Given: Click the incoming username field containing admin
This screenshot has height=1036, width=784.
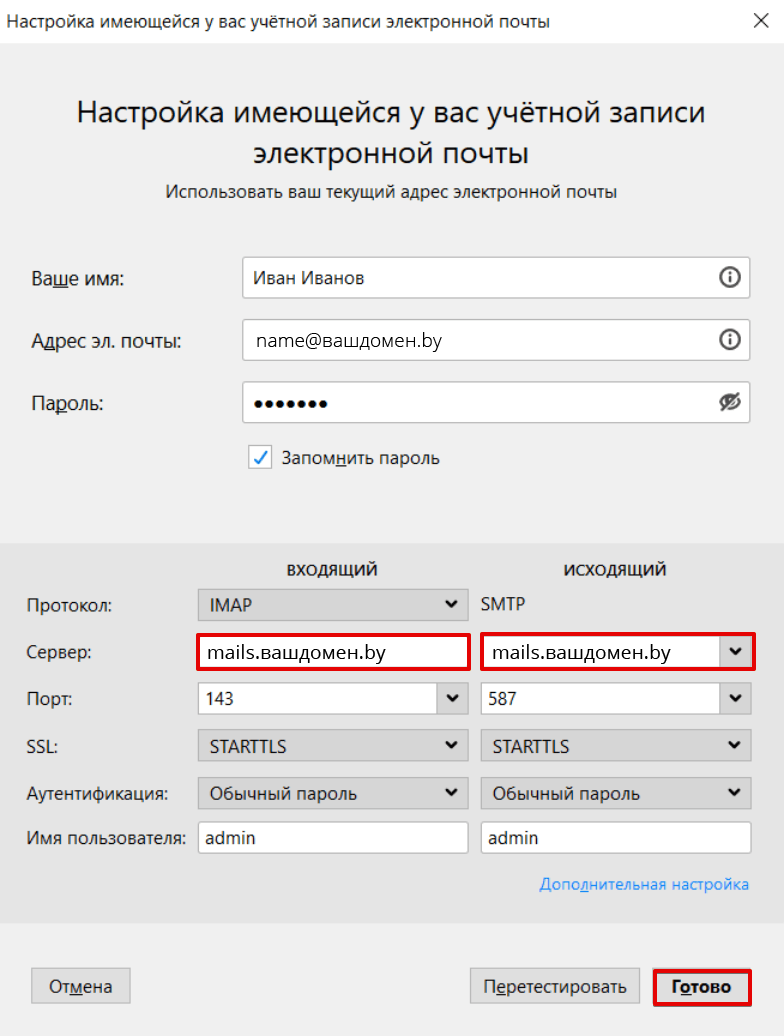Looking at the screenshot, I should [333, 838].
